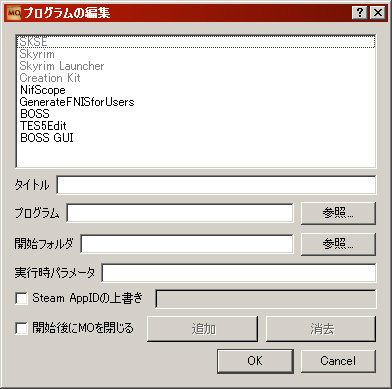The width and height of the screenshot is (392, 389).
Task: Click the 追加 button
Action: coord(202,329)
